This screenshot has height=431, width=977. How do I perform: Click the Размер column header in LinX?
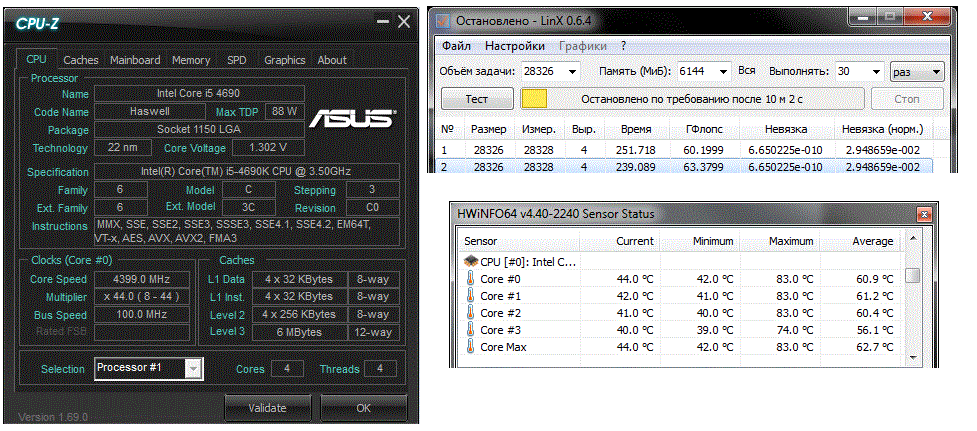488,130
